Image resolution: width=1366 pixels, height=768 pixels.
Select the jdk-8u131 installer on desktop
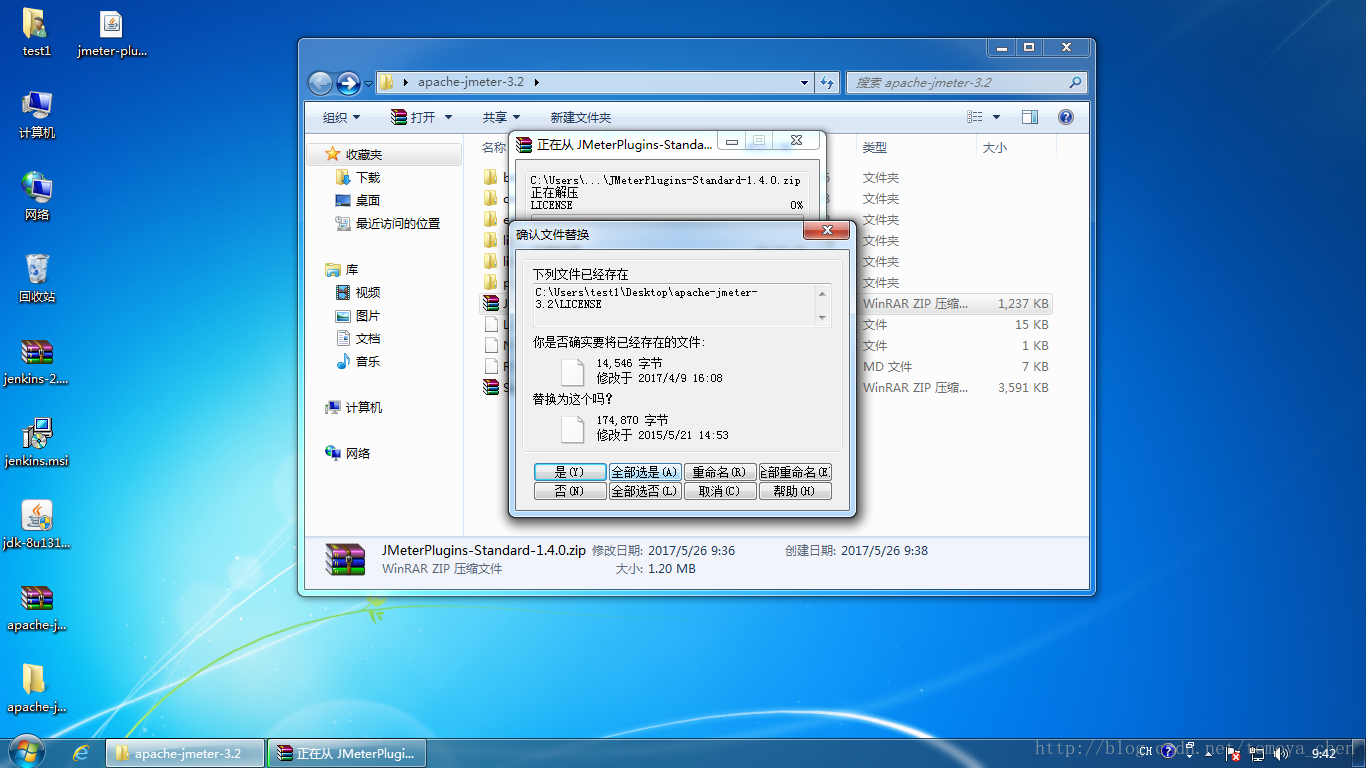(x=36, y=525)
